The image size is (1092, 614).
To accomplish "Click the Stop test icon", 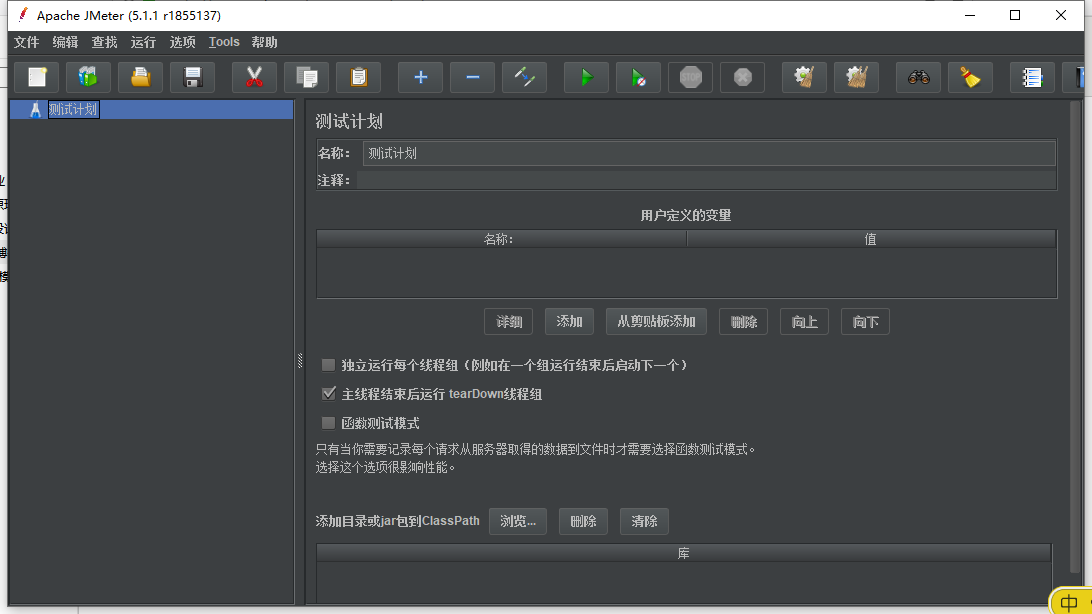I will point(690,77).
